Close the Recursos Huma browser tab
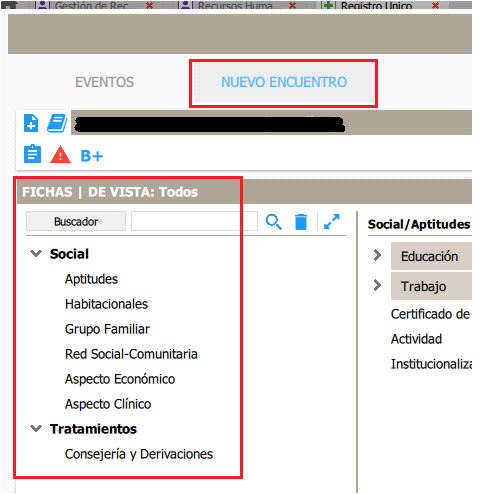 292,5
